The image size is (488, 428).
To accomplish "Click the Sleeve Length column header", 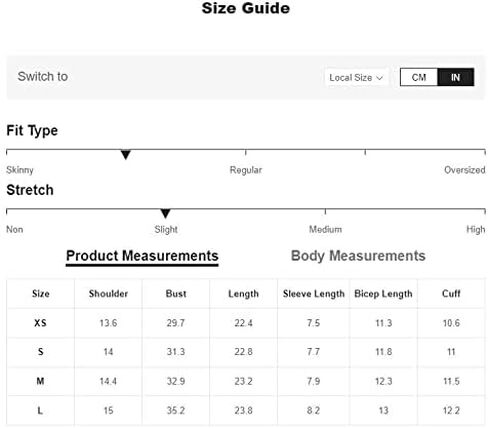I will coord(314,294).
